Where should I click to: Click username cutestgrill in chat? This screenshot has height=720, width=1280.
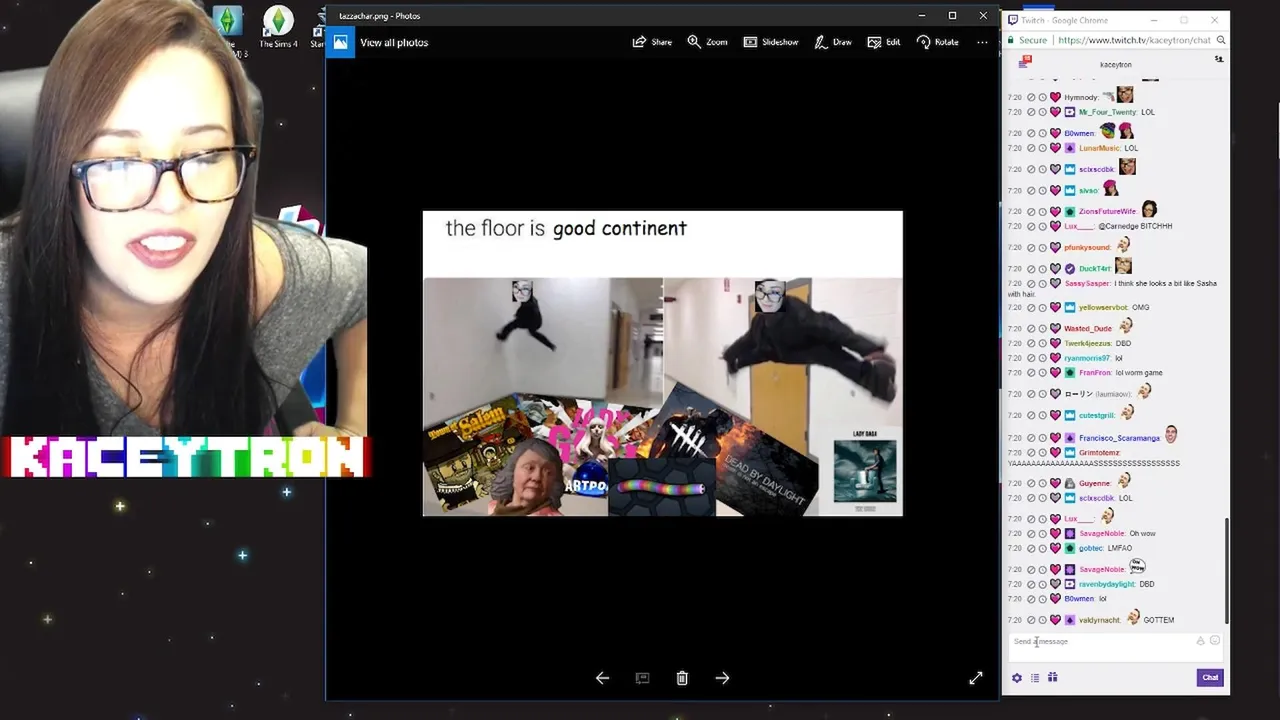coord(1096,415)
